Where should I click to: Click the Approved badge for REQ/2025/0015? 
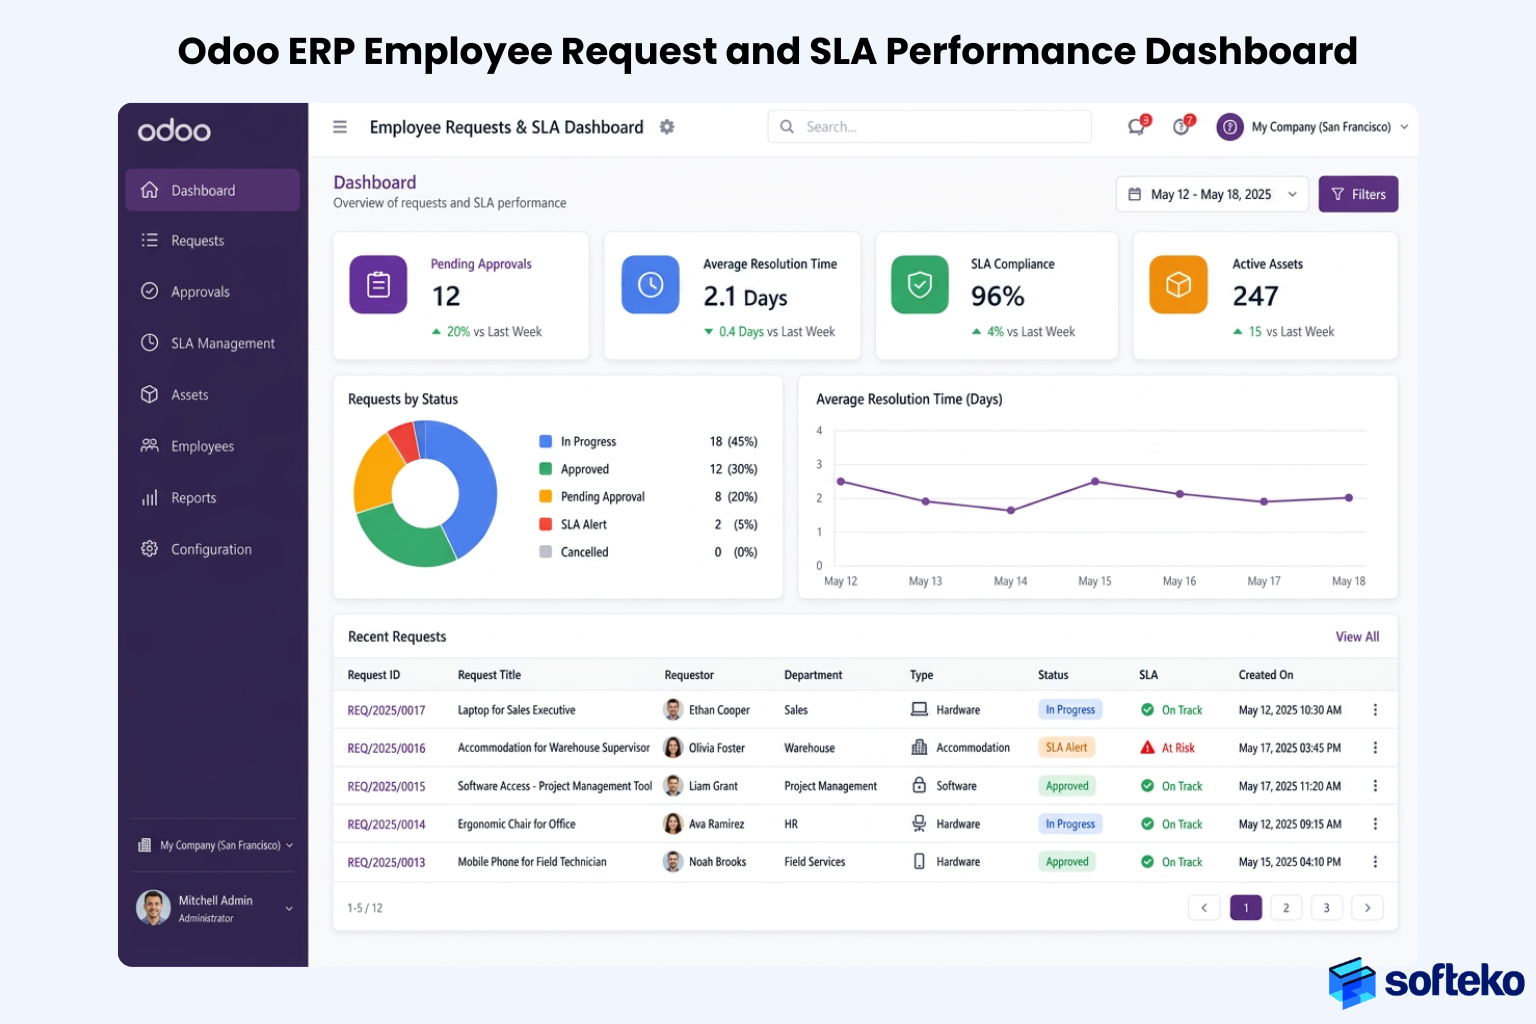point(1067,786)
